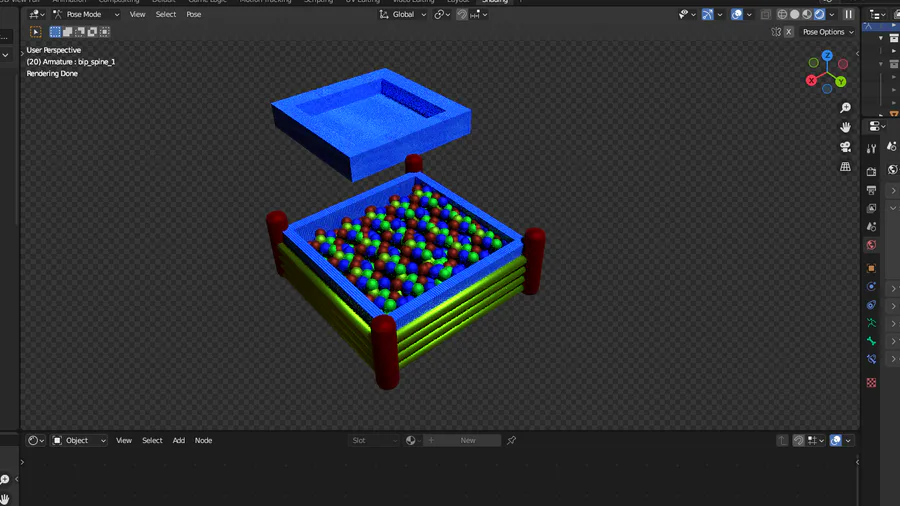Toggle viewport overlays display
The height and width of the screenshot is (506, 900).
(737, 14)
